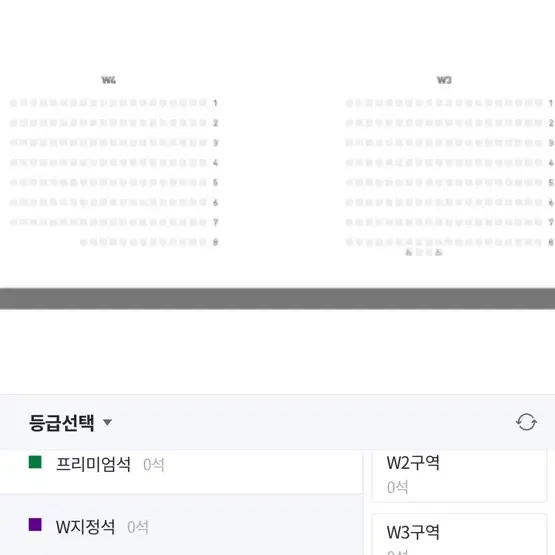Image resolution: width=555 pixels, height=555 pixels.
Task: Open the 등급선택 grade selection heading
Action: point(62,422)
